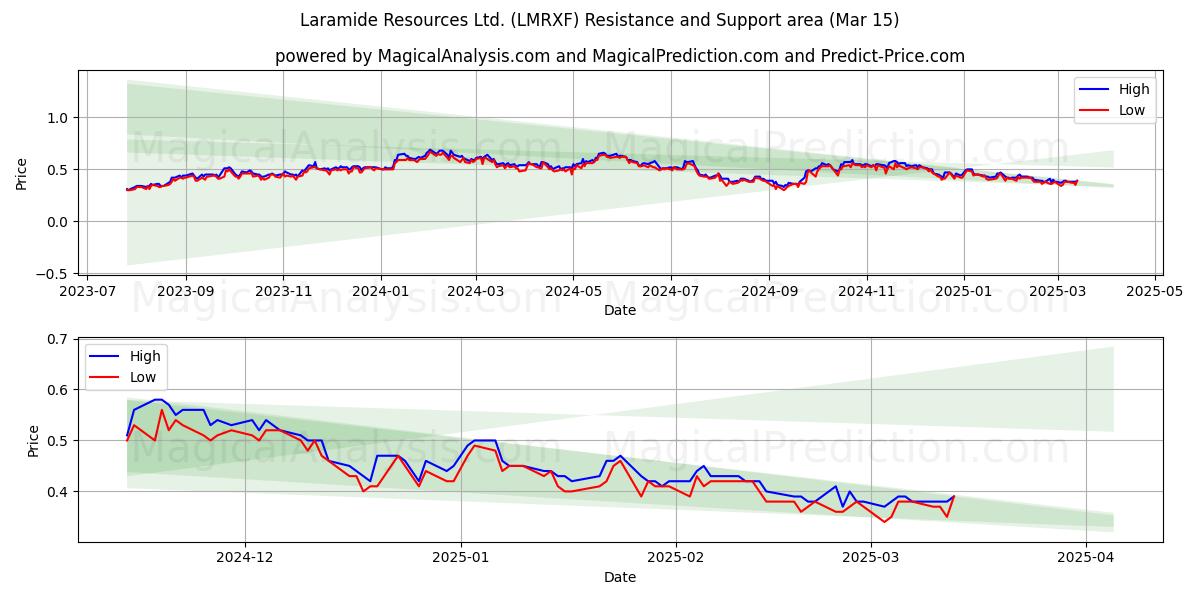Click the 'Date' x-axis title of the top chart

pyautogui.click(x=620, y=311)
